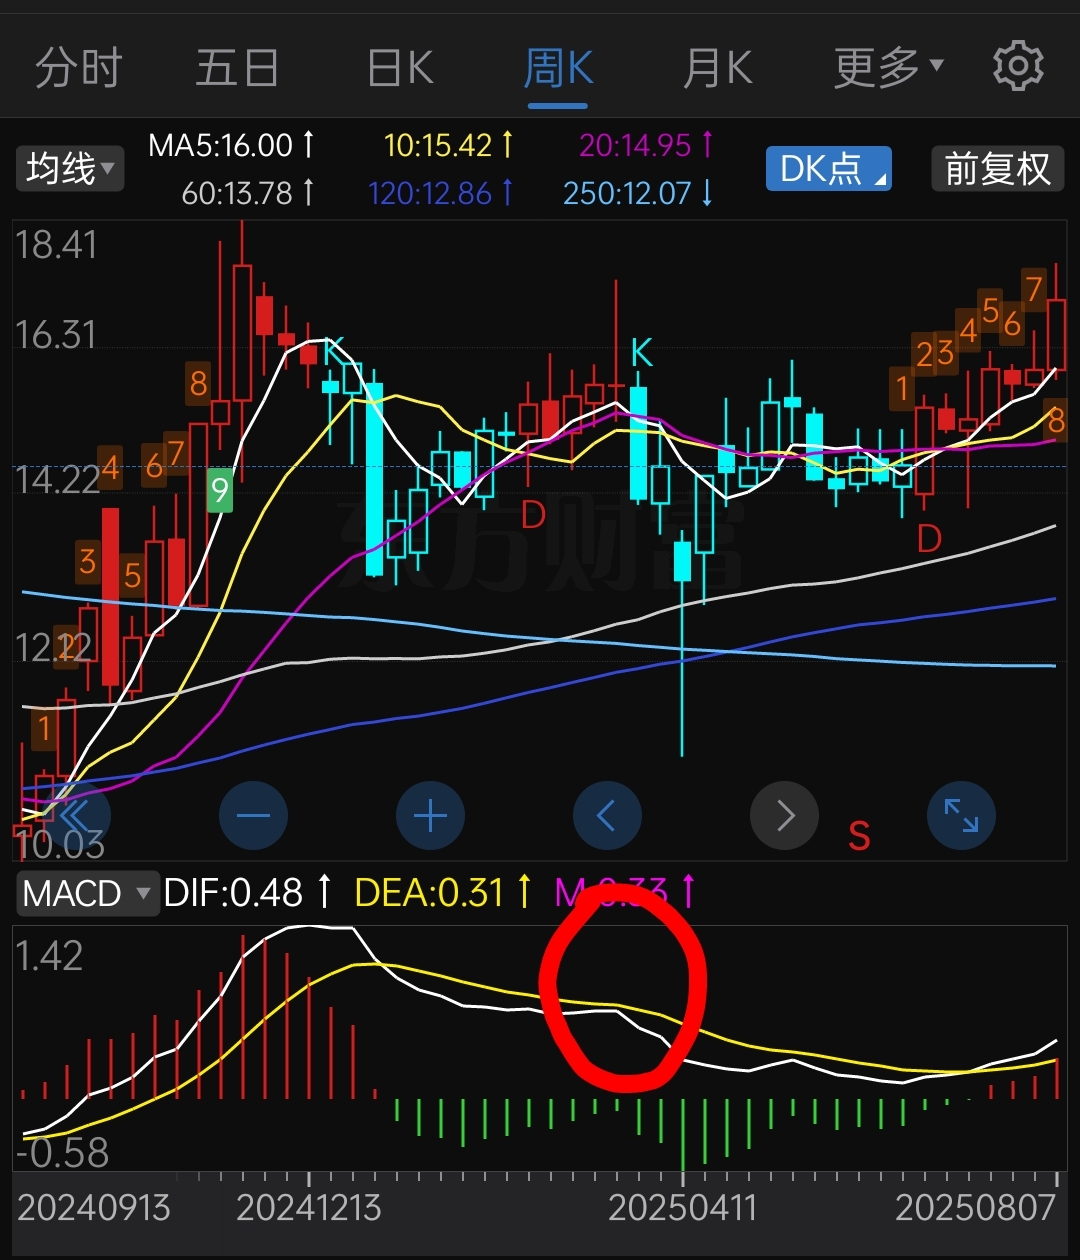The height and width of the screenshot is (1260, 1080).
Task: Switch to the 五日 tab
Action: click(x=237, y=68)
